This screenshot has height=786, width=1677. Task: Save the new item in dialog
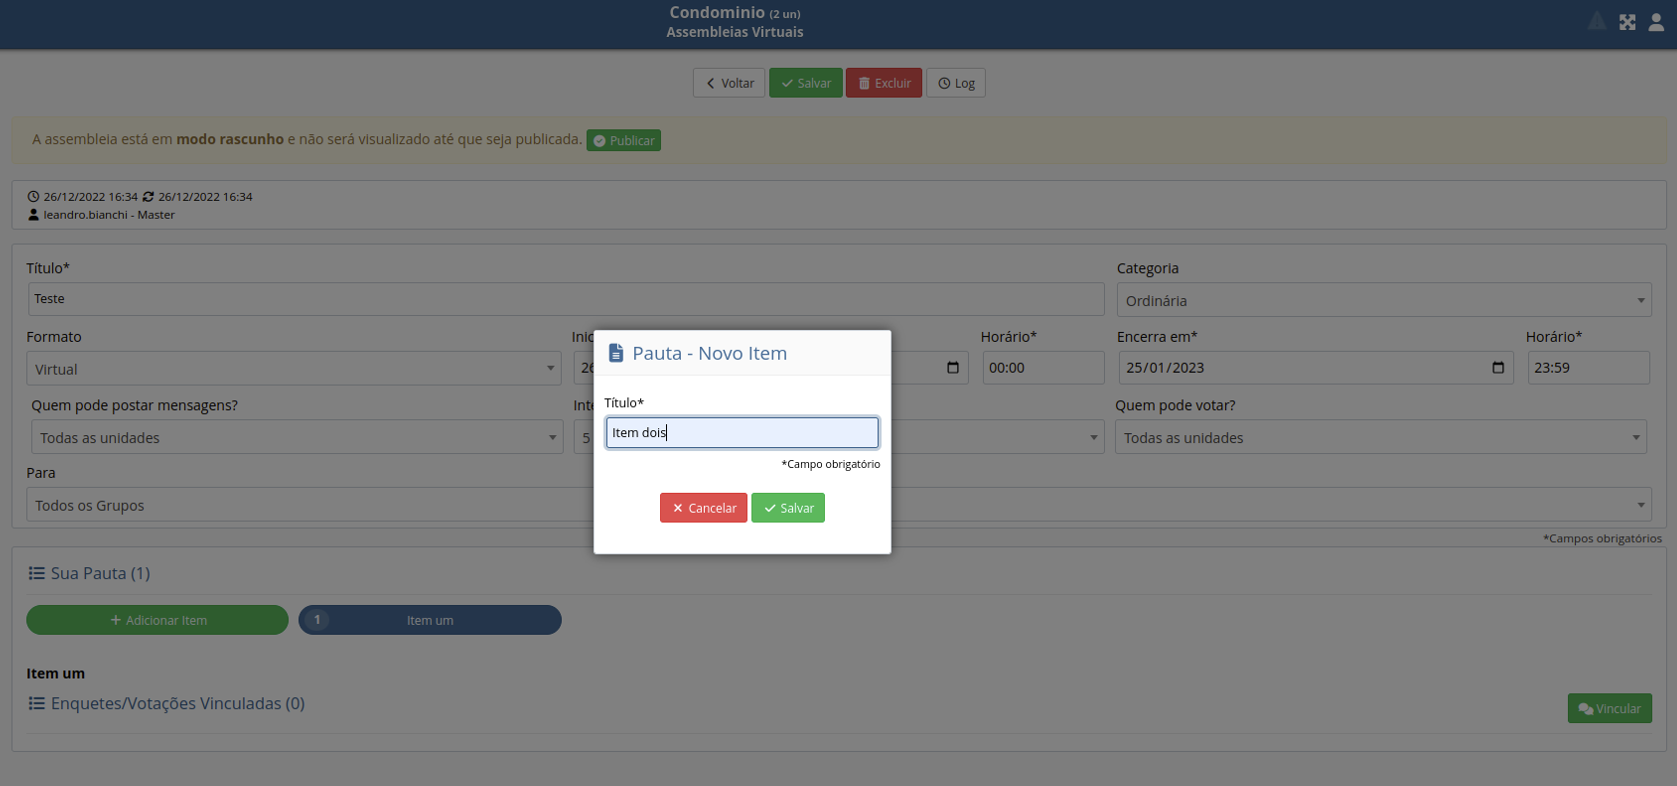[788, 508]
